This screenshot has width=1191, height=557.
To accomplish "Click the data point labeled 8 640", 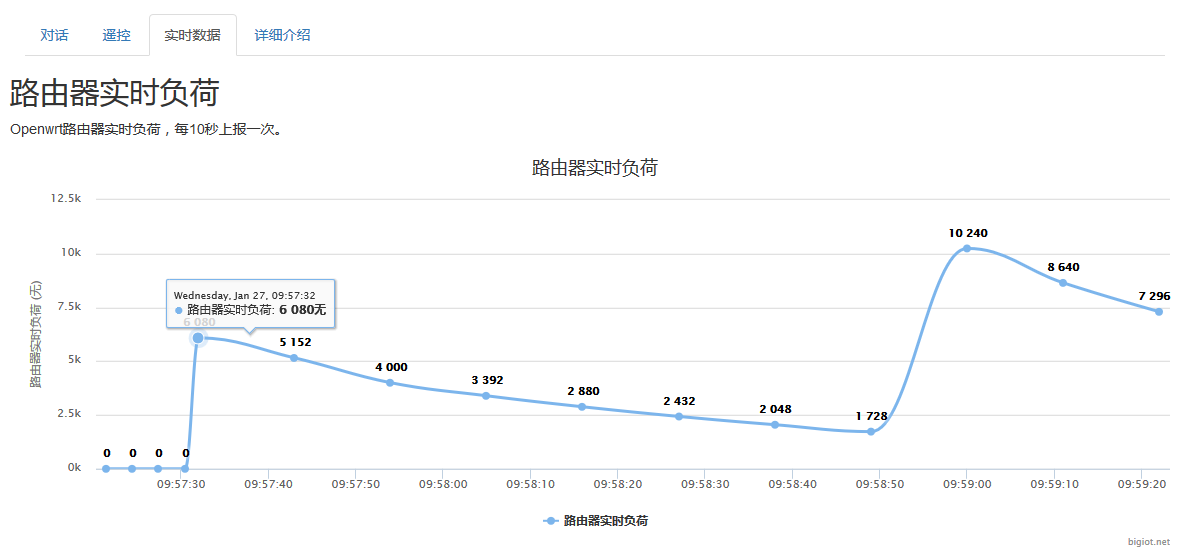I will (x=1063, y=283).
